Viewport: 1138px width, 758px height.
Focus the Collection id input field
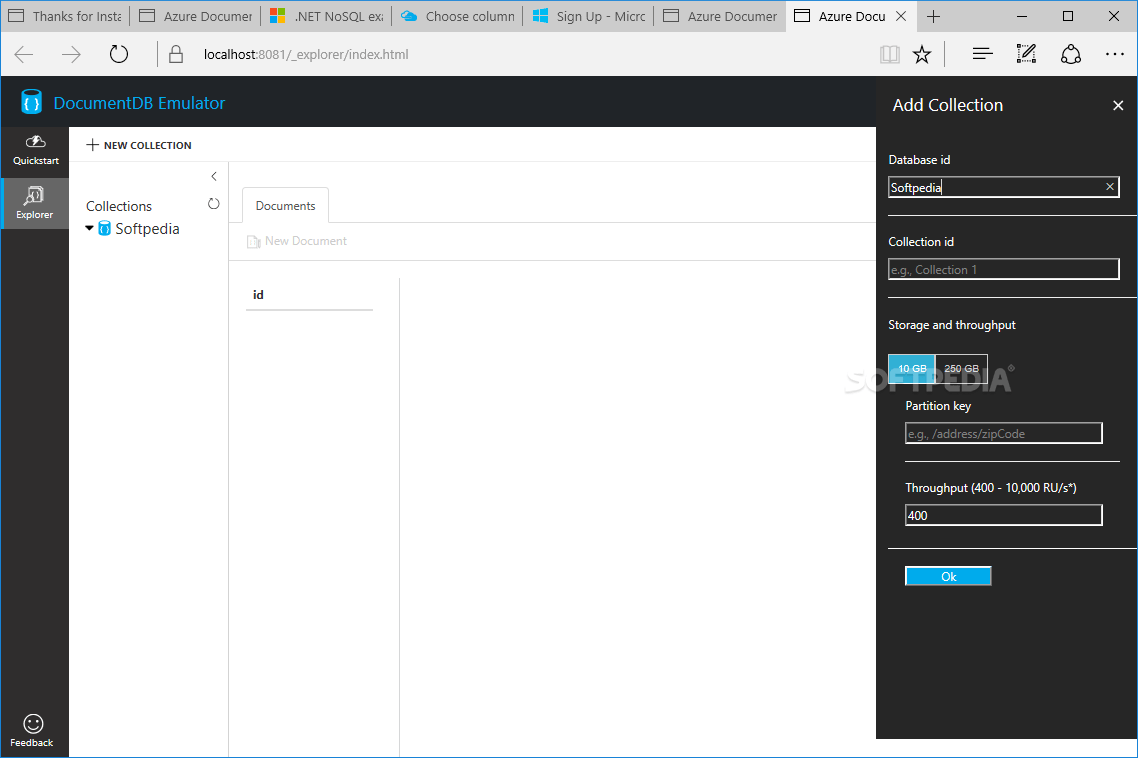[1004, 269]
